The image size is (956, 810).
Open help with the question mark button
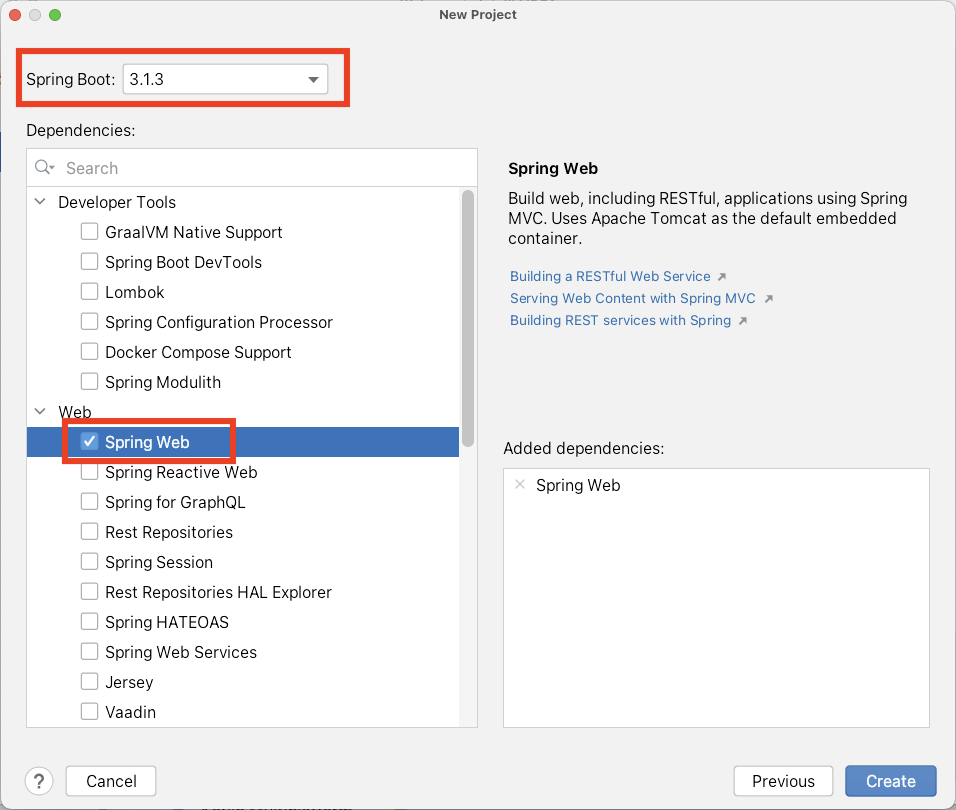(39, 781)
